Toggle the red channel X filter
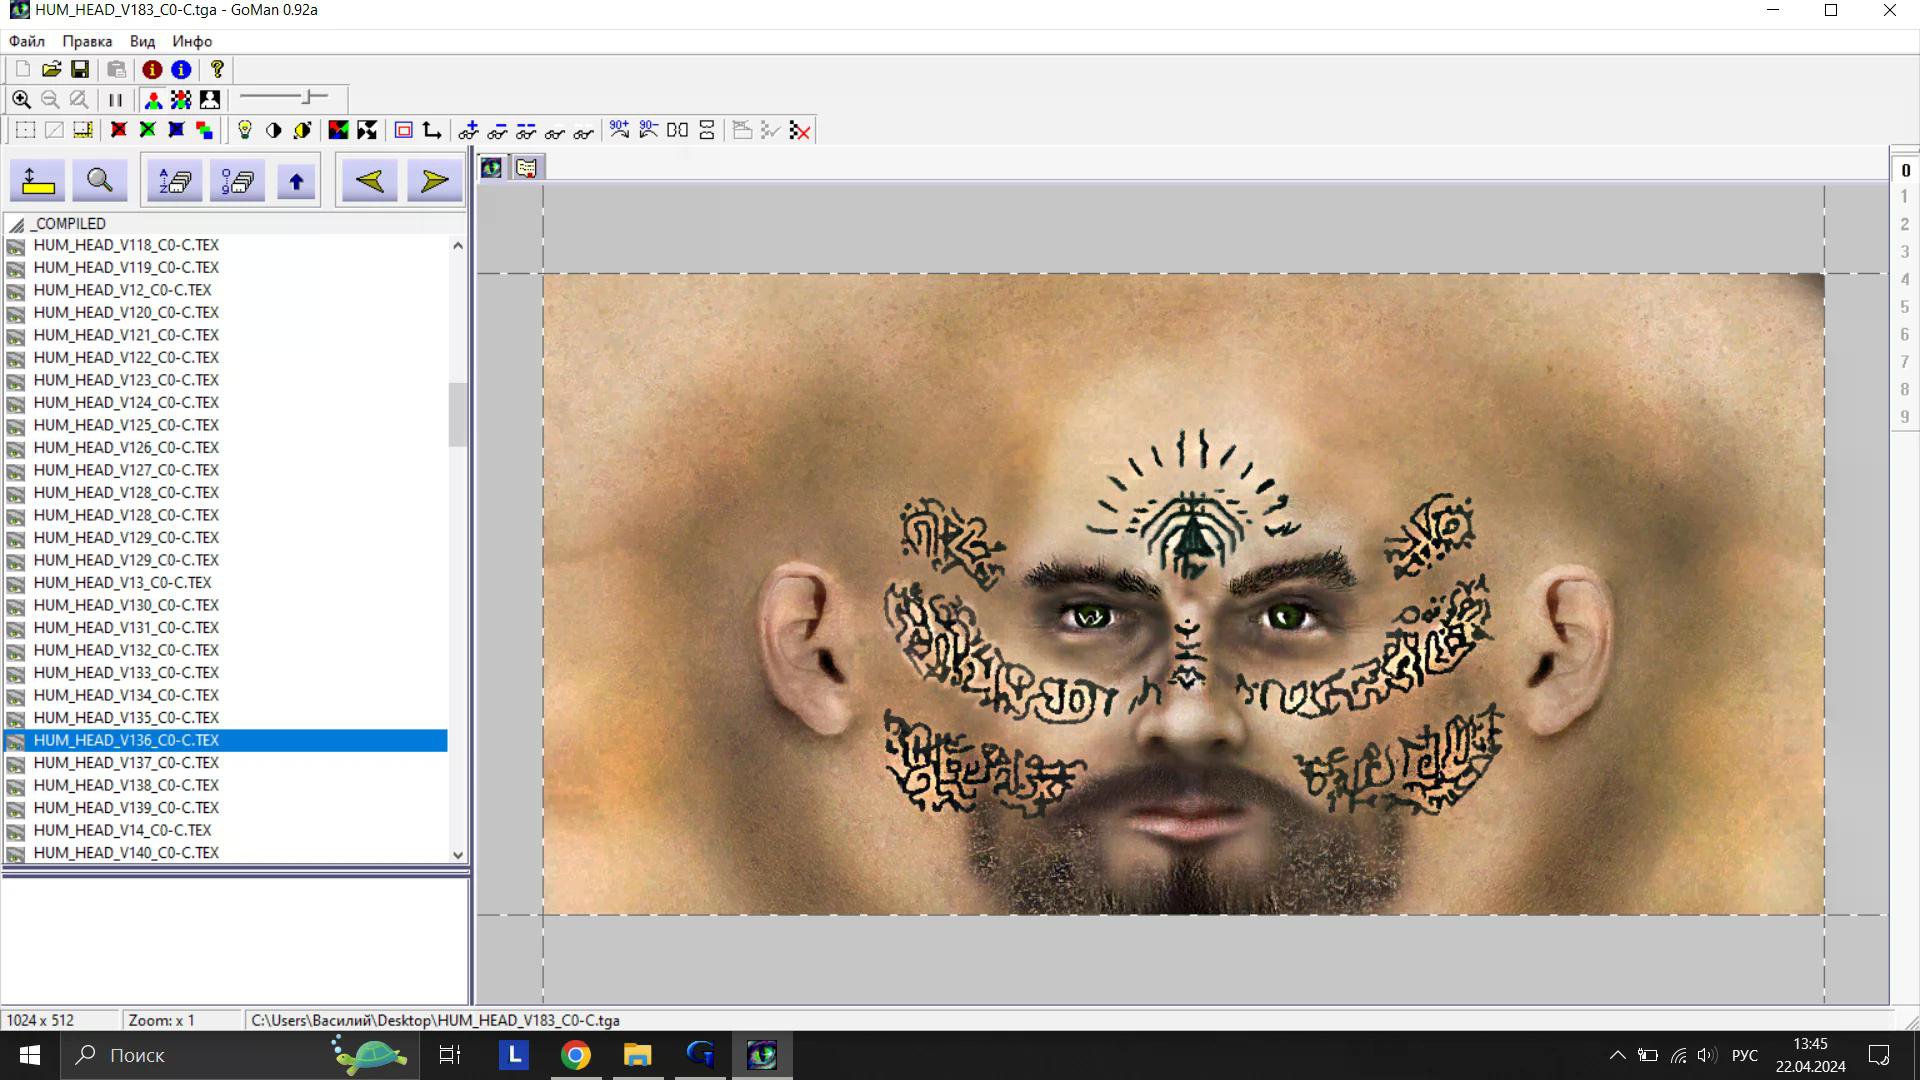This screenshot has width=1920, height=1080. coord(119,130)
